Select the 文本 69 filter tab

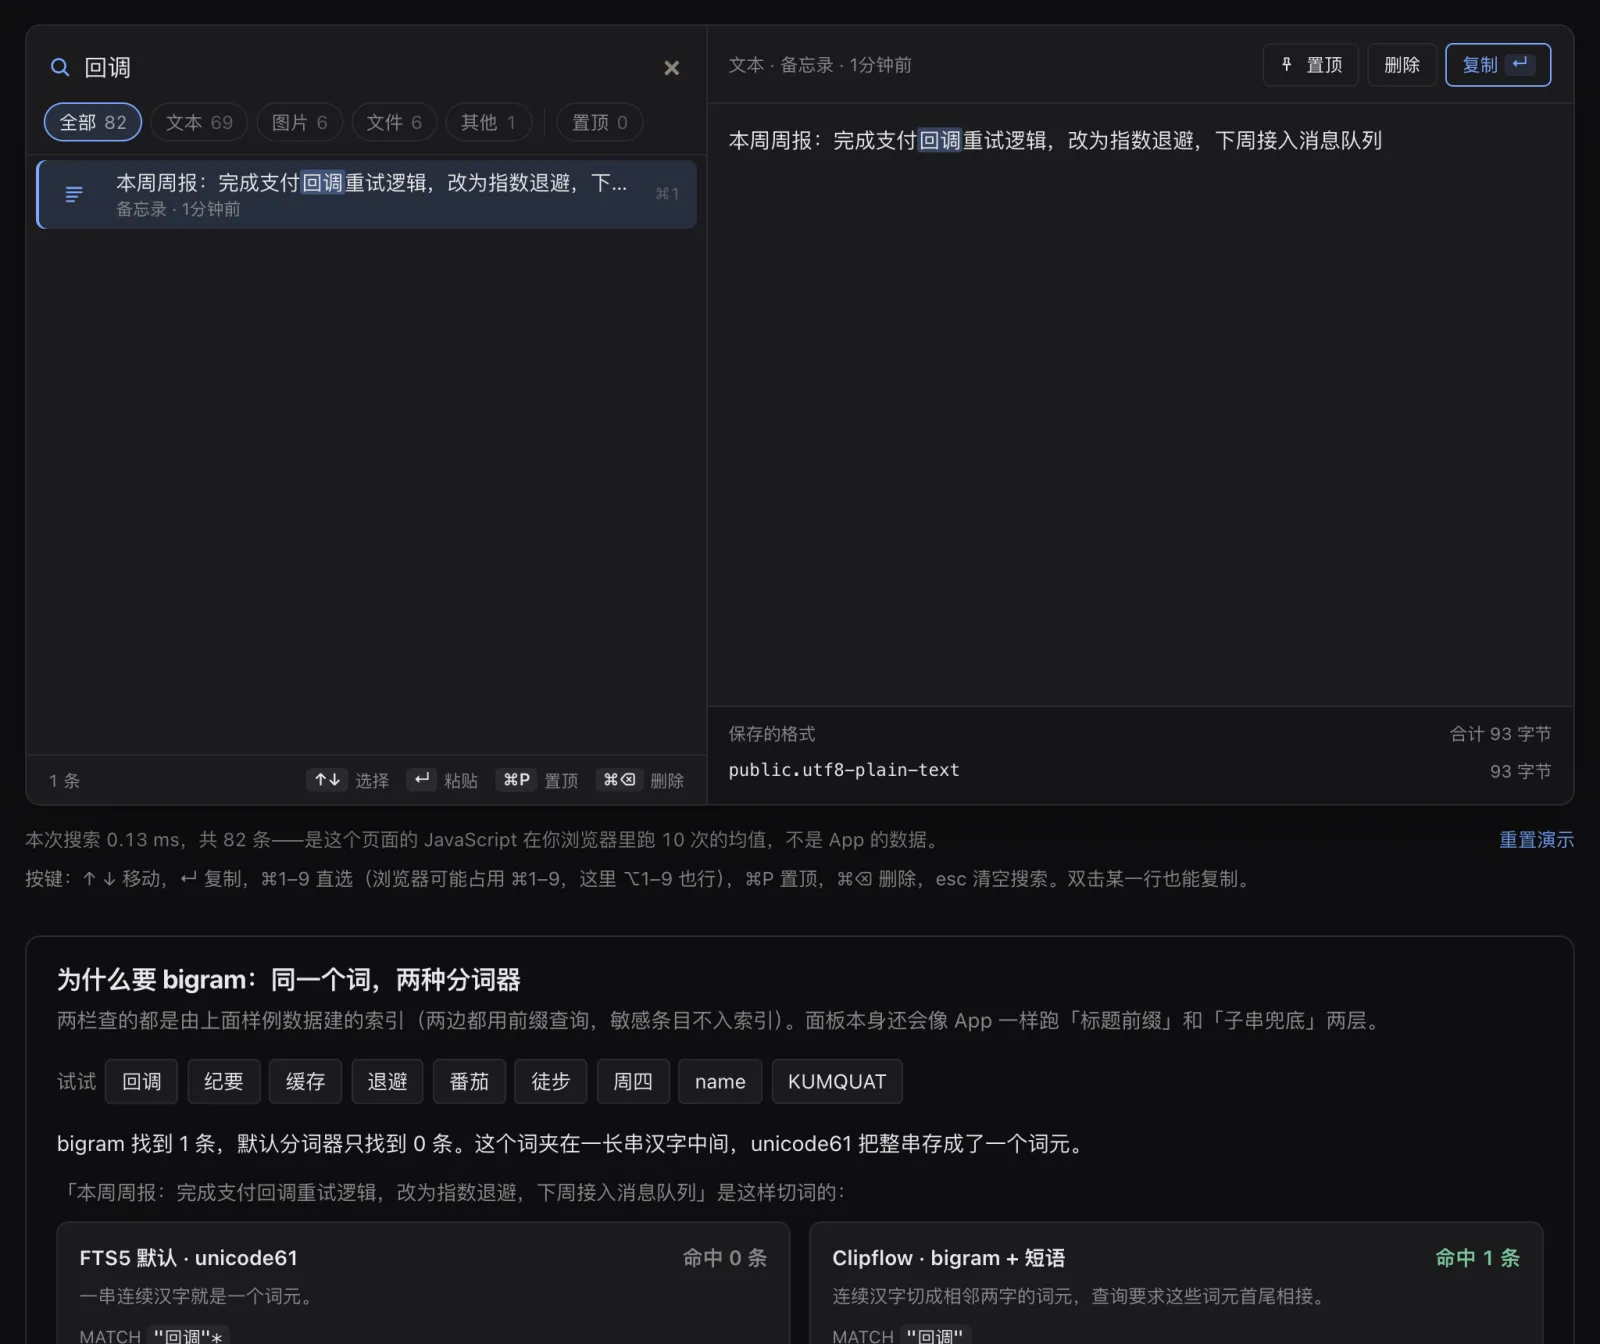point(199,122)
